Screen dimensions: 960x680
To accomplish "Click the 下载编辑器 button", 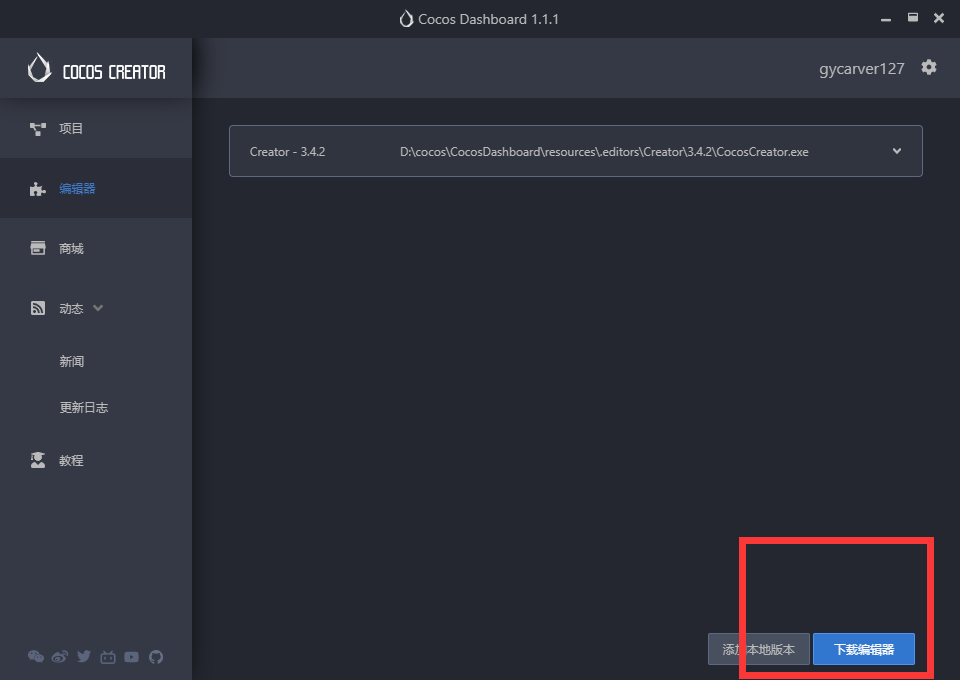I will click(x=864, y=649).
